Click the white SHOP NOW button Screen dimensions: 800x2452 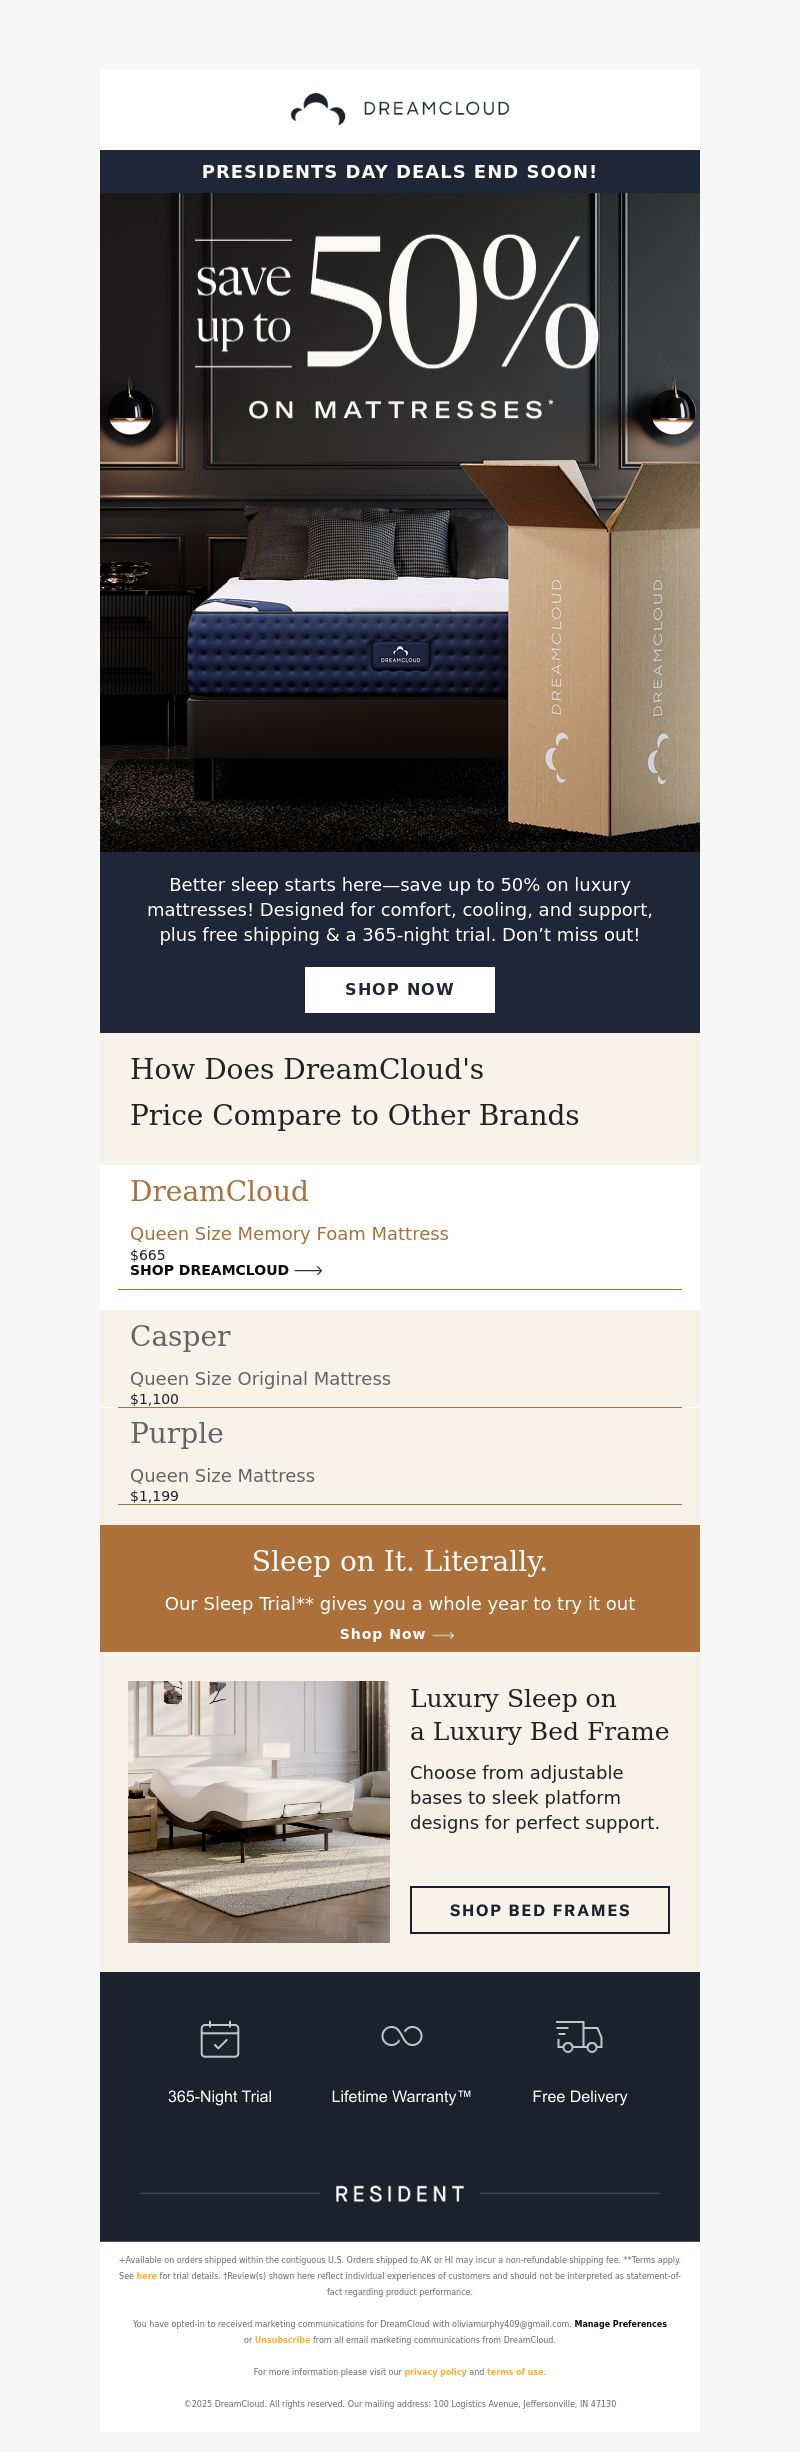click(x=400, y=989)
